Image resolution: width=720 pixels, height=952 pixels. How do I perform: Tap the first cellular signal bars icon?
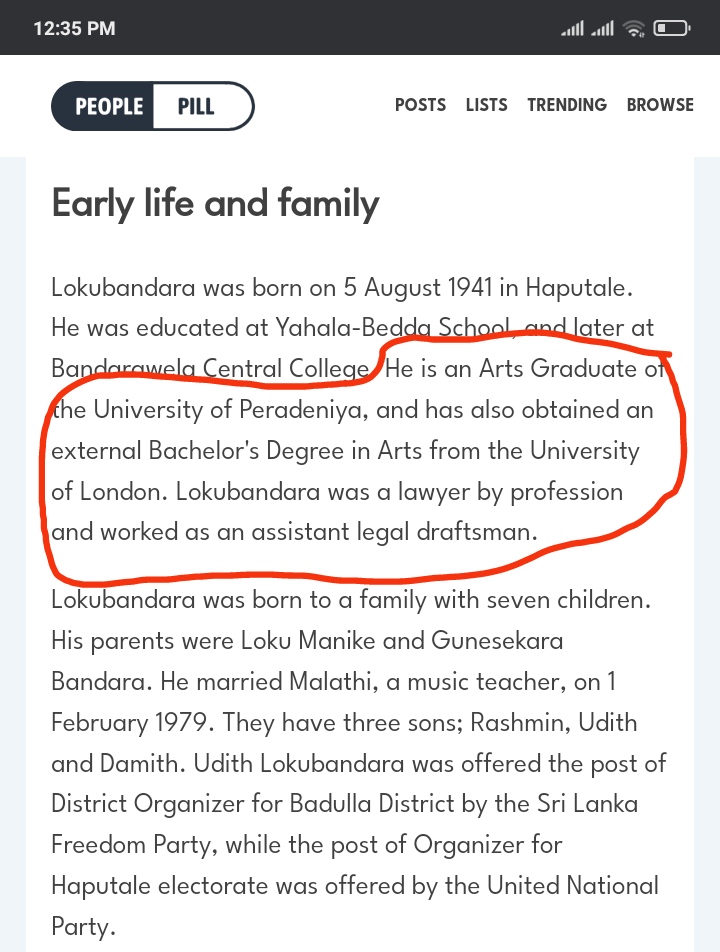[572, 29]
